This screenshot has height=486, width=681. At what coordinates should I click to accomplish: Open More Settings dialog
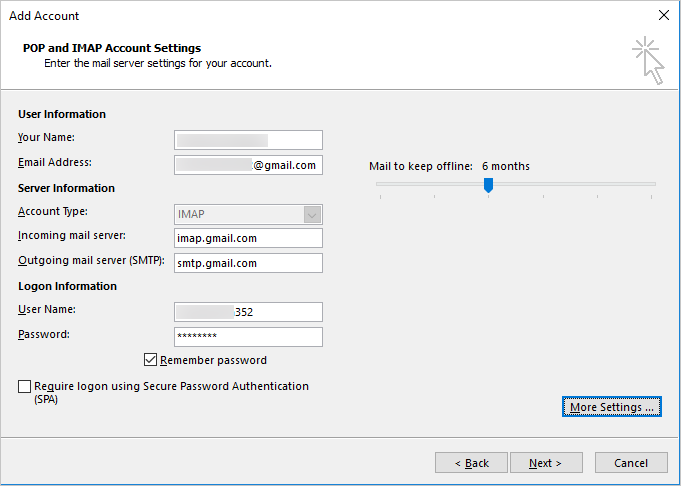[612, 407]
